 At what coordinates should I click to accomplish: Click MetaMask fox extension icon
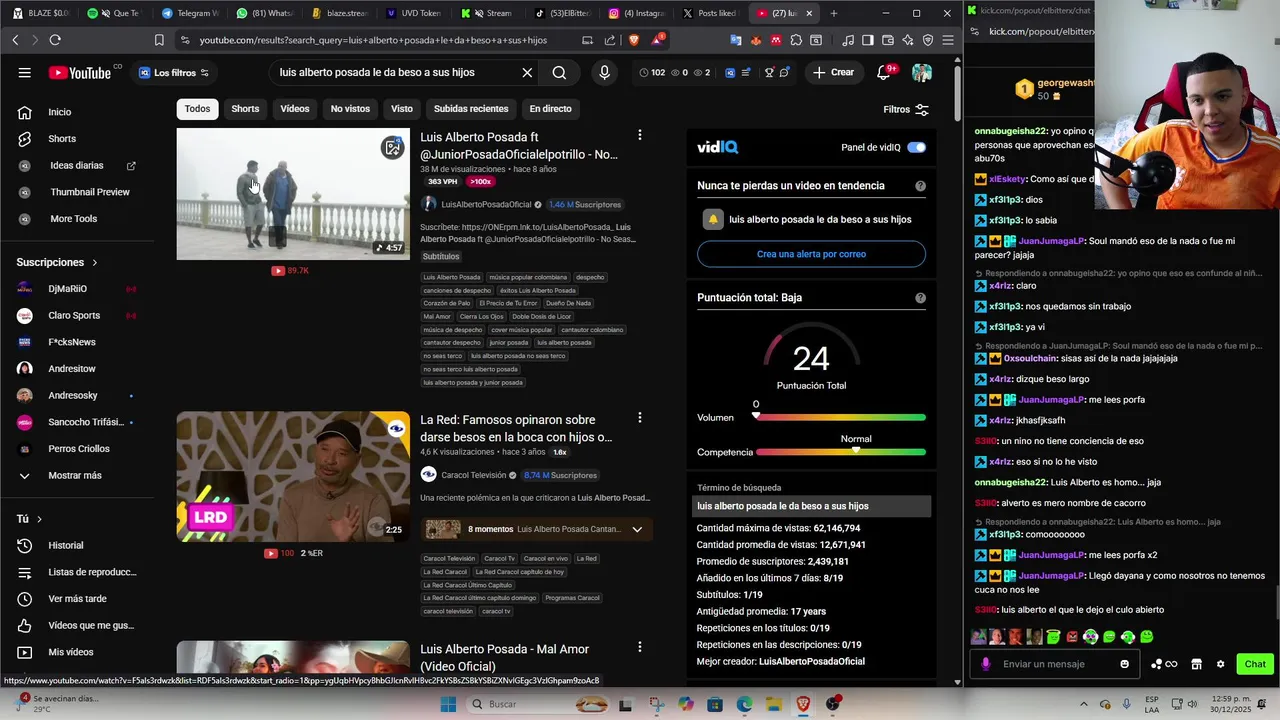pos(755,40)
